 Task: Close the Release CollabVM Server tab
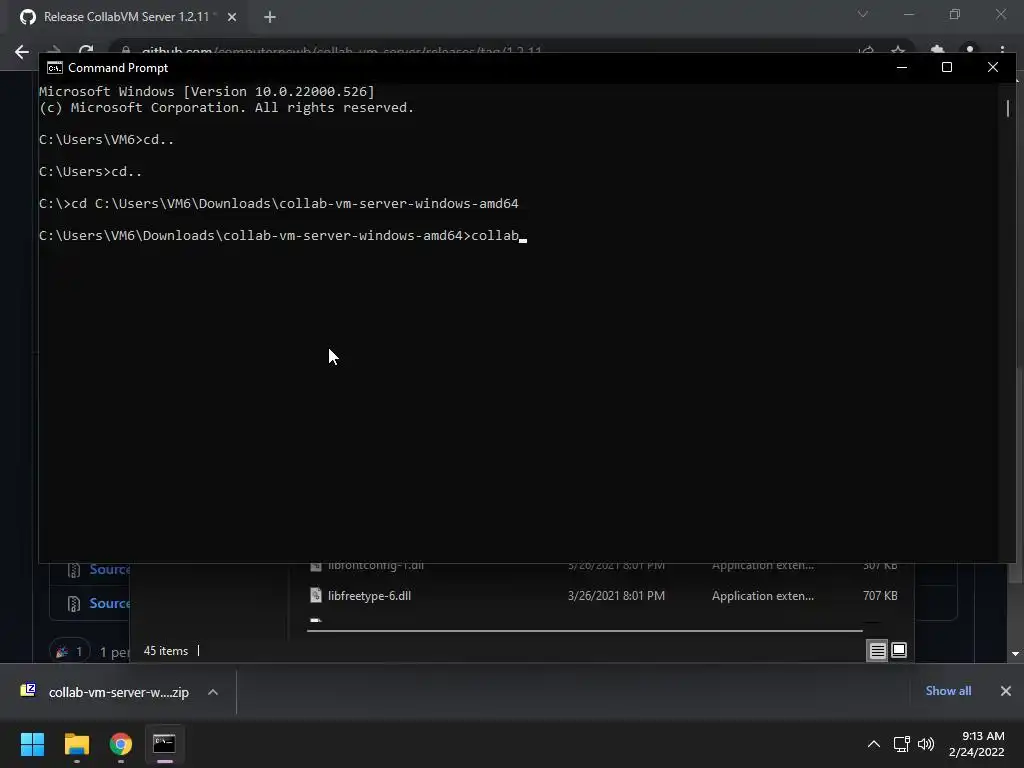[232, 17]
